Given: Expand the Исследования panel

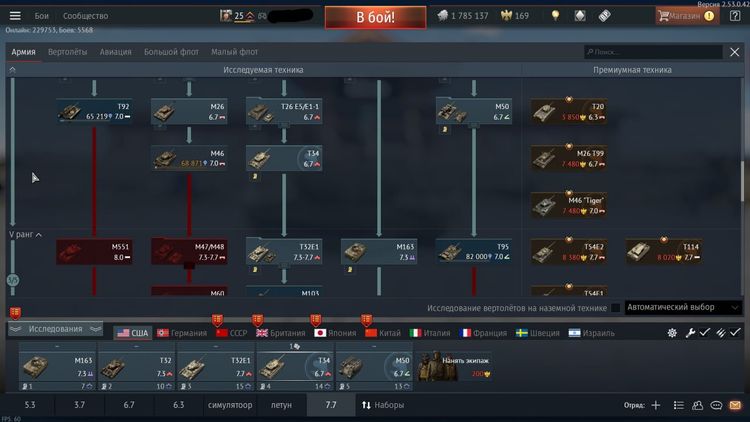Looking at the screenshot, I should 55,328.
